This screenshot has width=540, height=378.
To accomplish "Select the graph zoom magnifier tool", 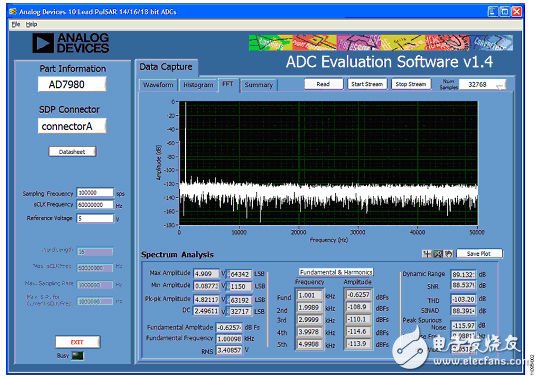I will tap(438, 254).
